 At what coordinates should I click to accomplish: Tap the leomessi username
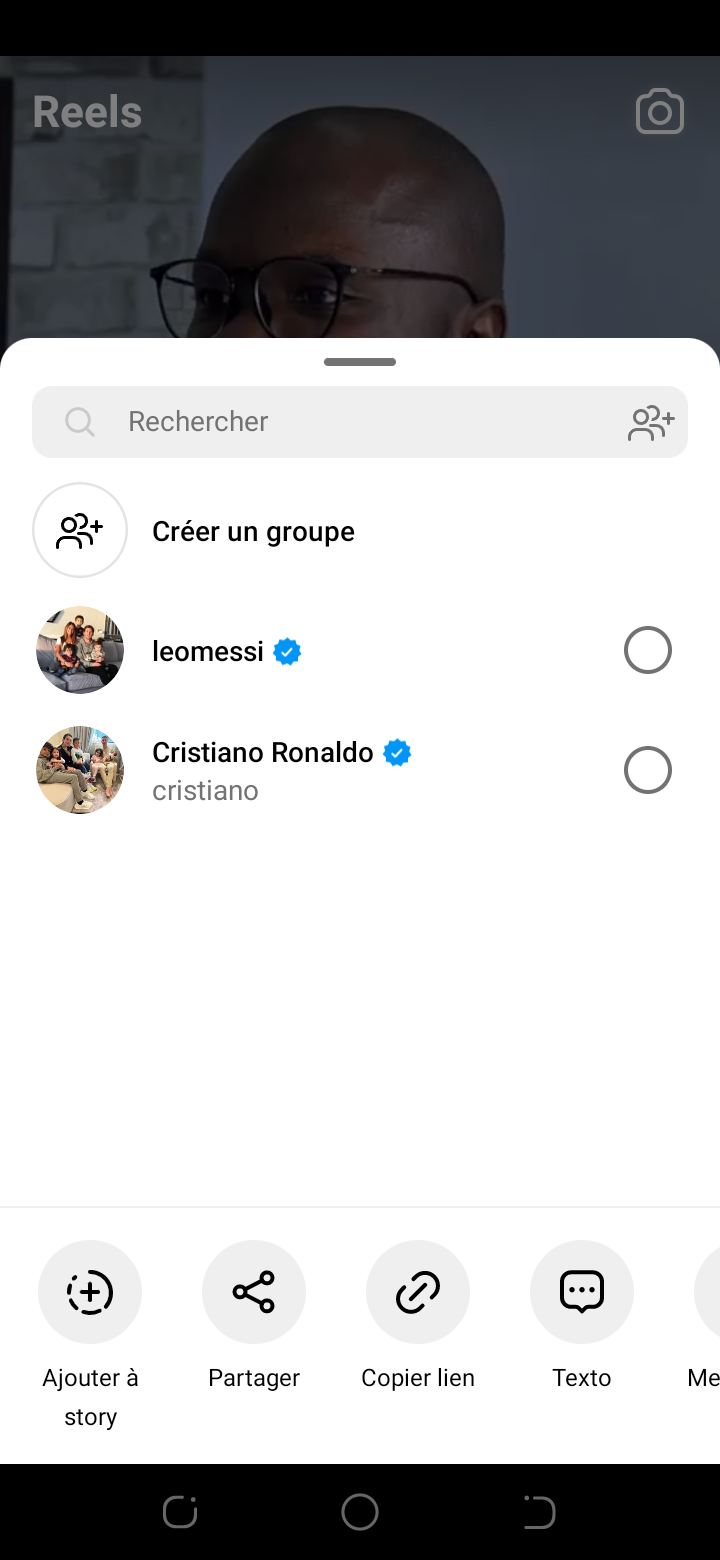pyautogui.click(x=208, y=651)
